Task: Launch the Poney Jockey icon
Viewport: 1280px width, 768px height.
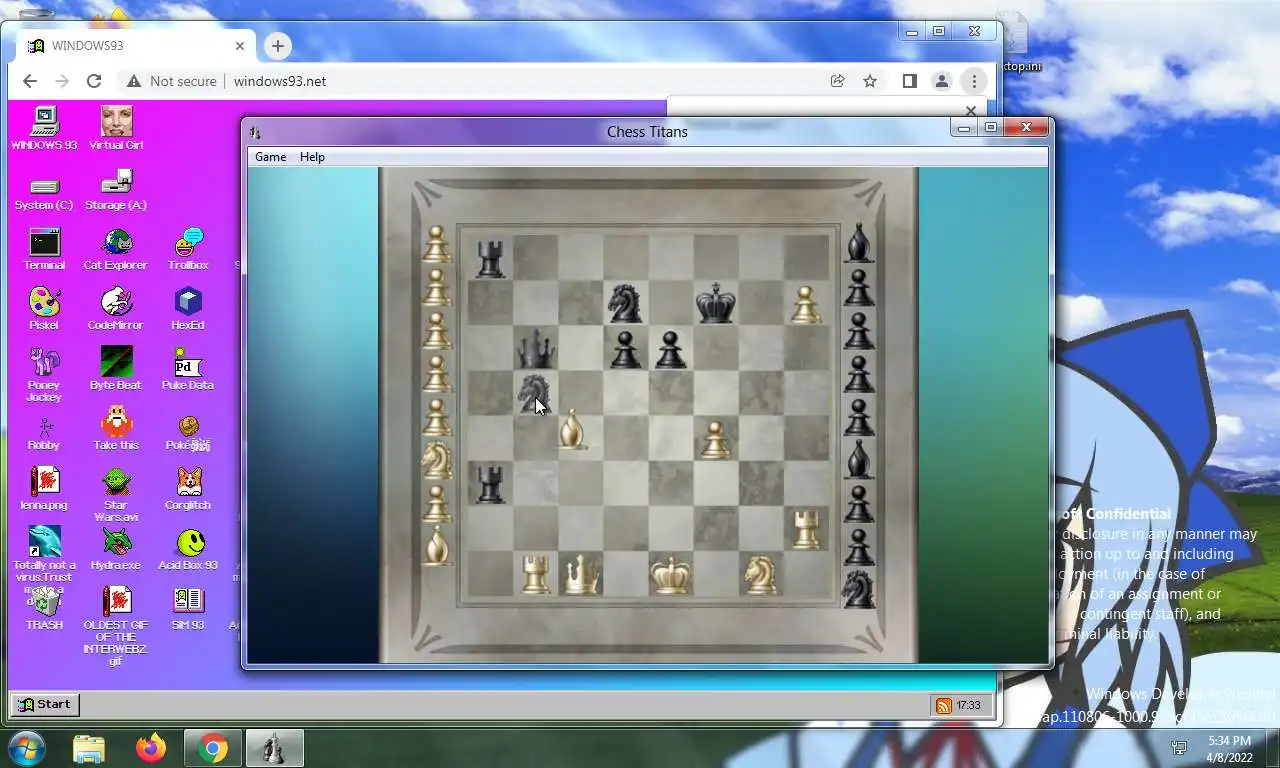Action: [x=44, y=374]
